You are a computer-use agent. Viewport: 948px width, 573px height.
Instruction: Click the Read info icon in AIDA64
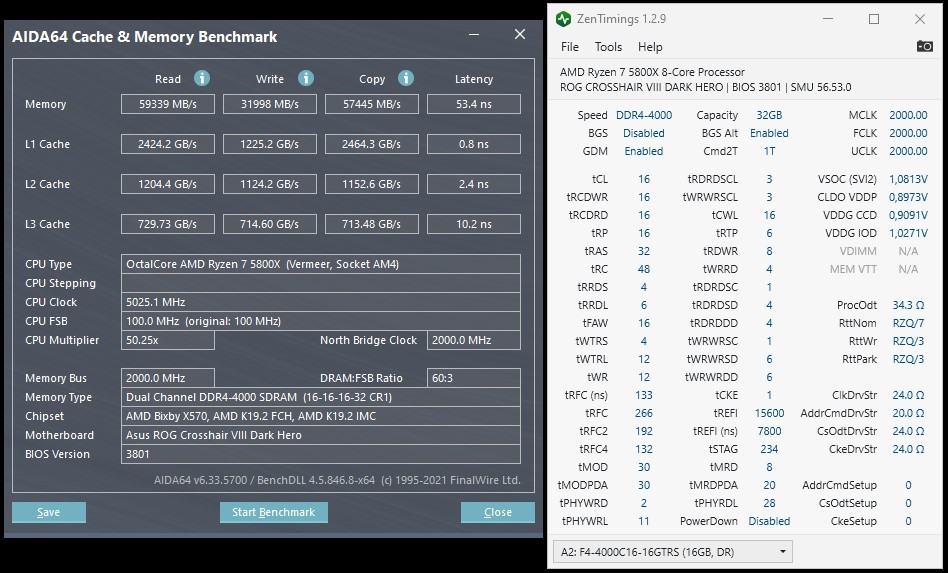coord(201,78)
